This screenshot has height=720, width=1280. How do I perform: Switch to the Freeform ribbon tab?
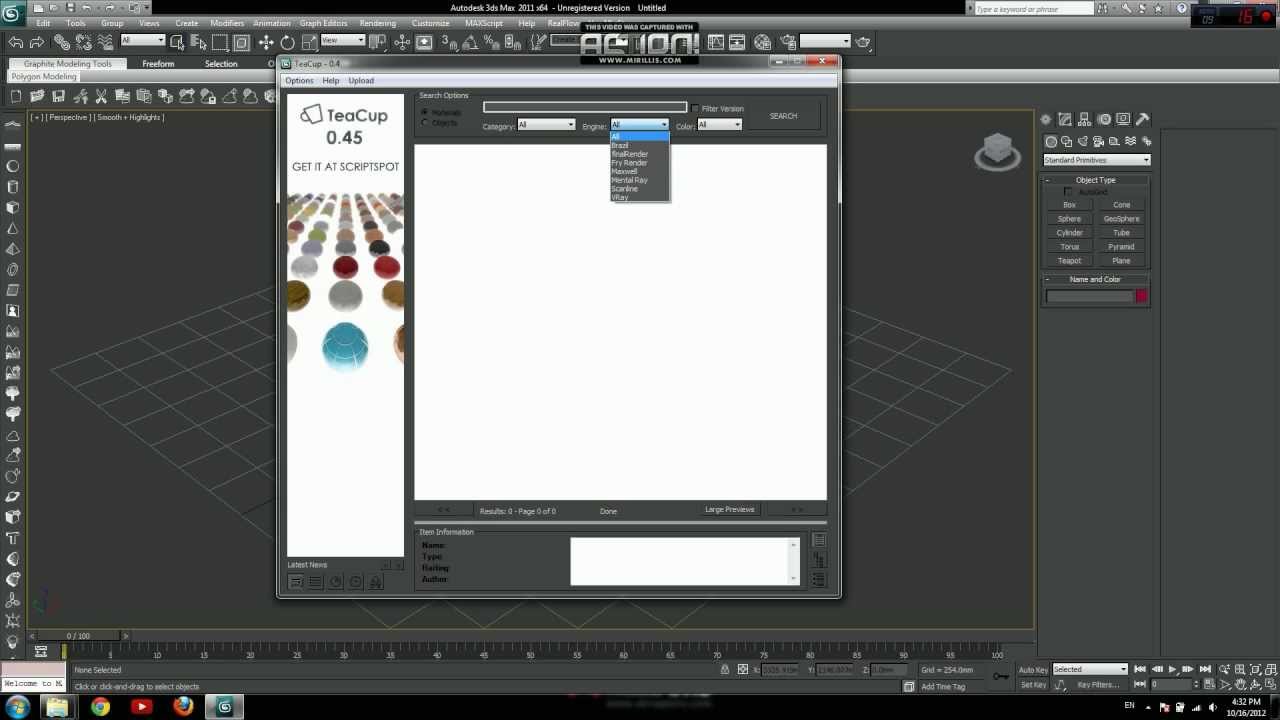click(158, 64)
